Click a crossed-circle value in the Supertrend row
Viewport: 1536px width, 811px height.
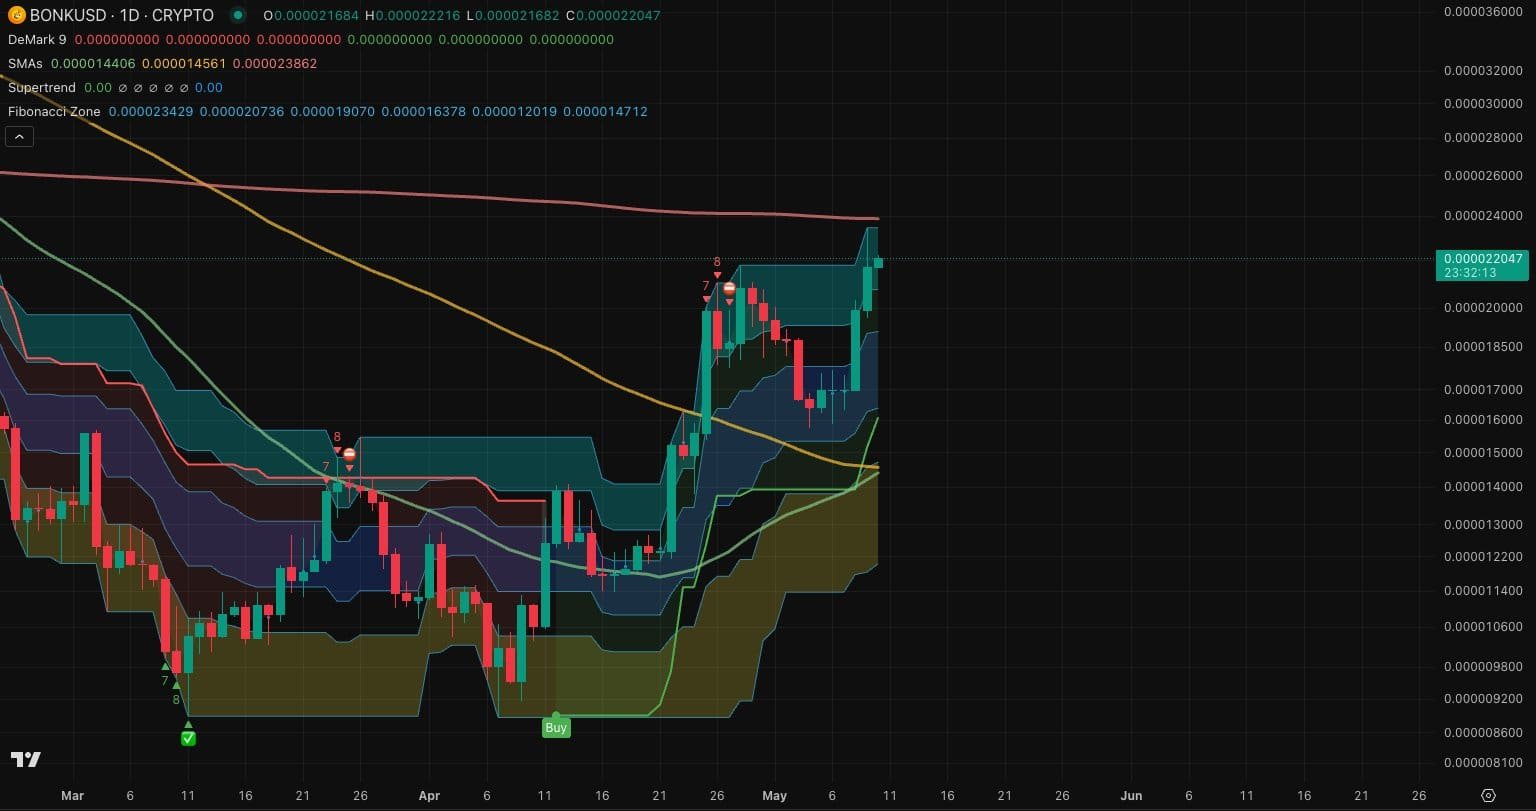pyautogui.click(x=137, y=88)
